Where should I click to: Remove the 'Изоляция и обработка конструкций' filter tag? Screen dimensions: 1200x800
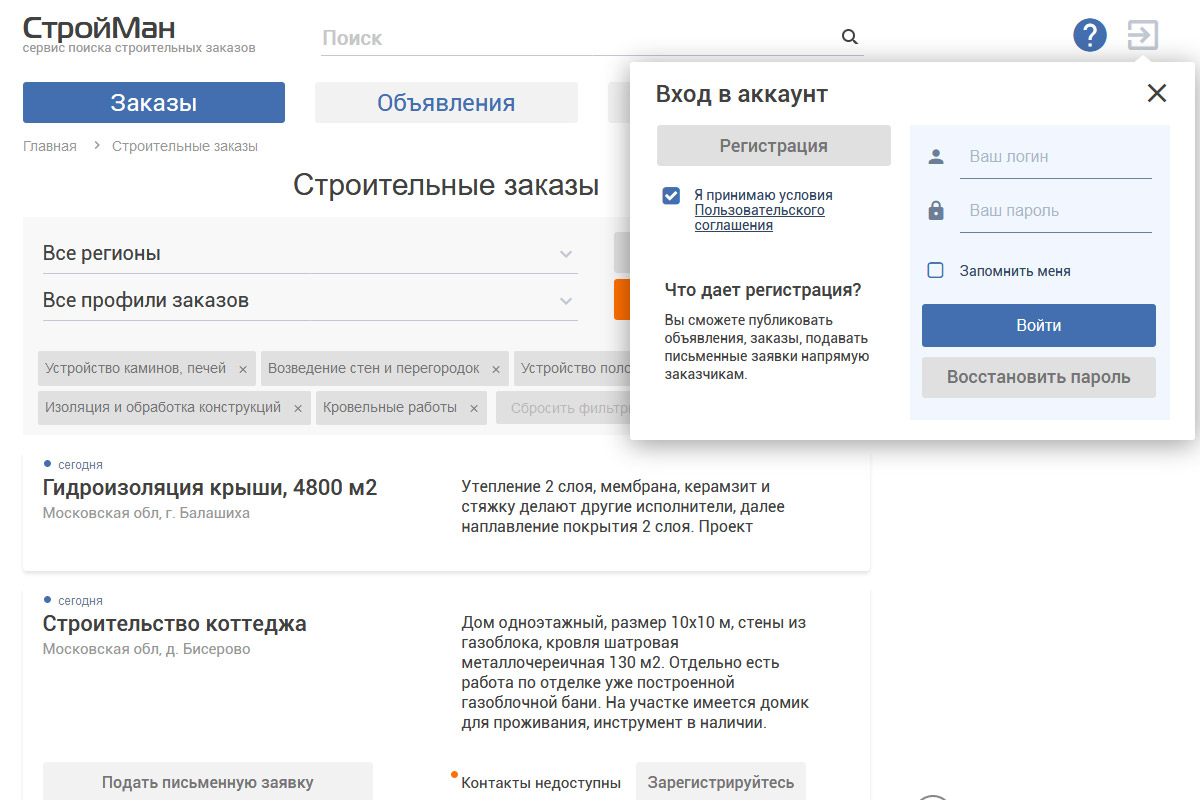coord(297,408)
